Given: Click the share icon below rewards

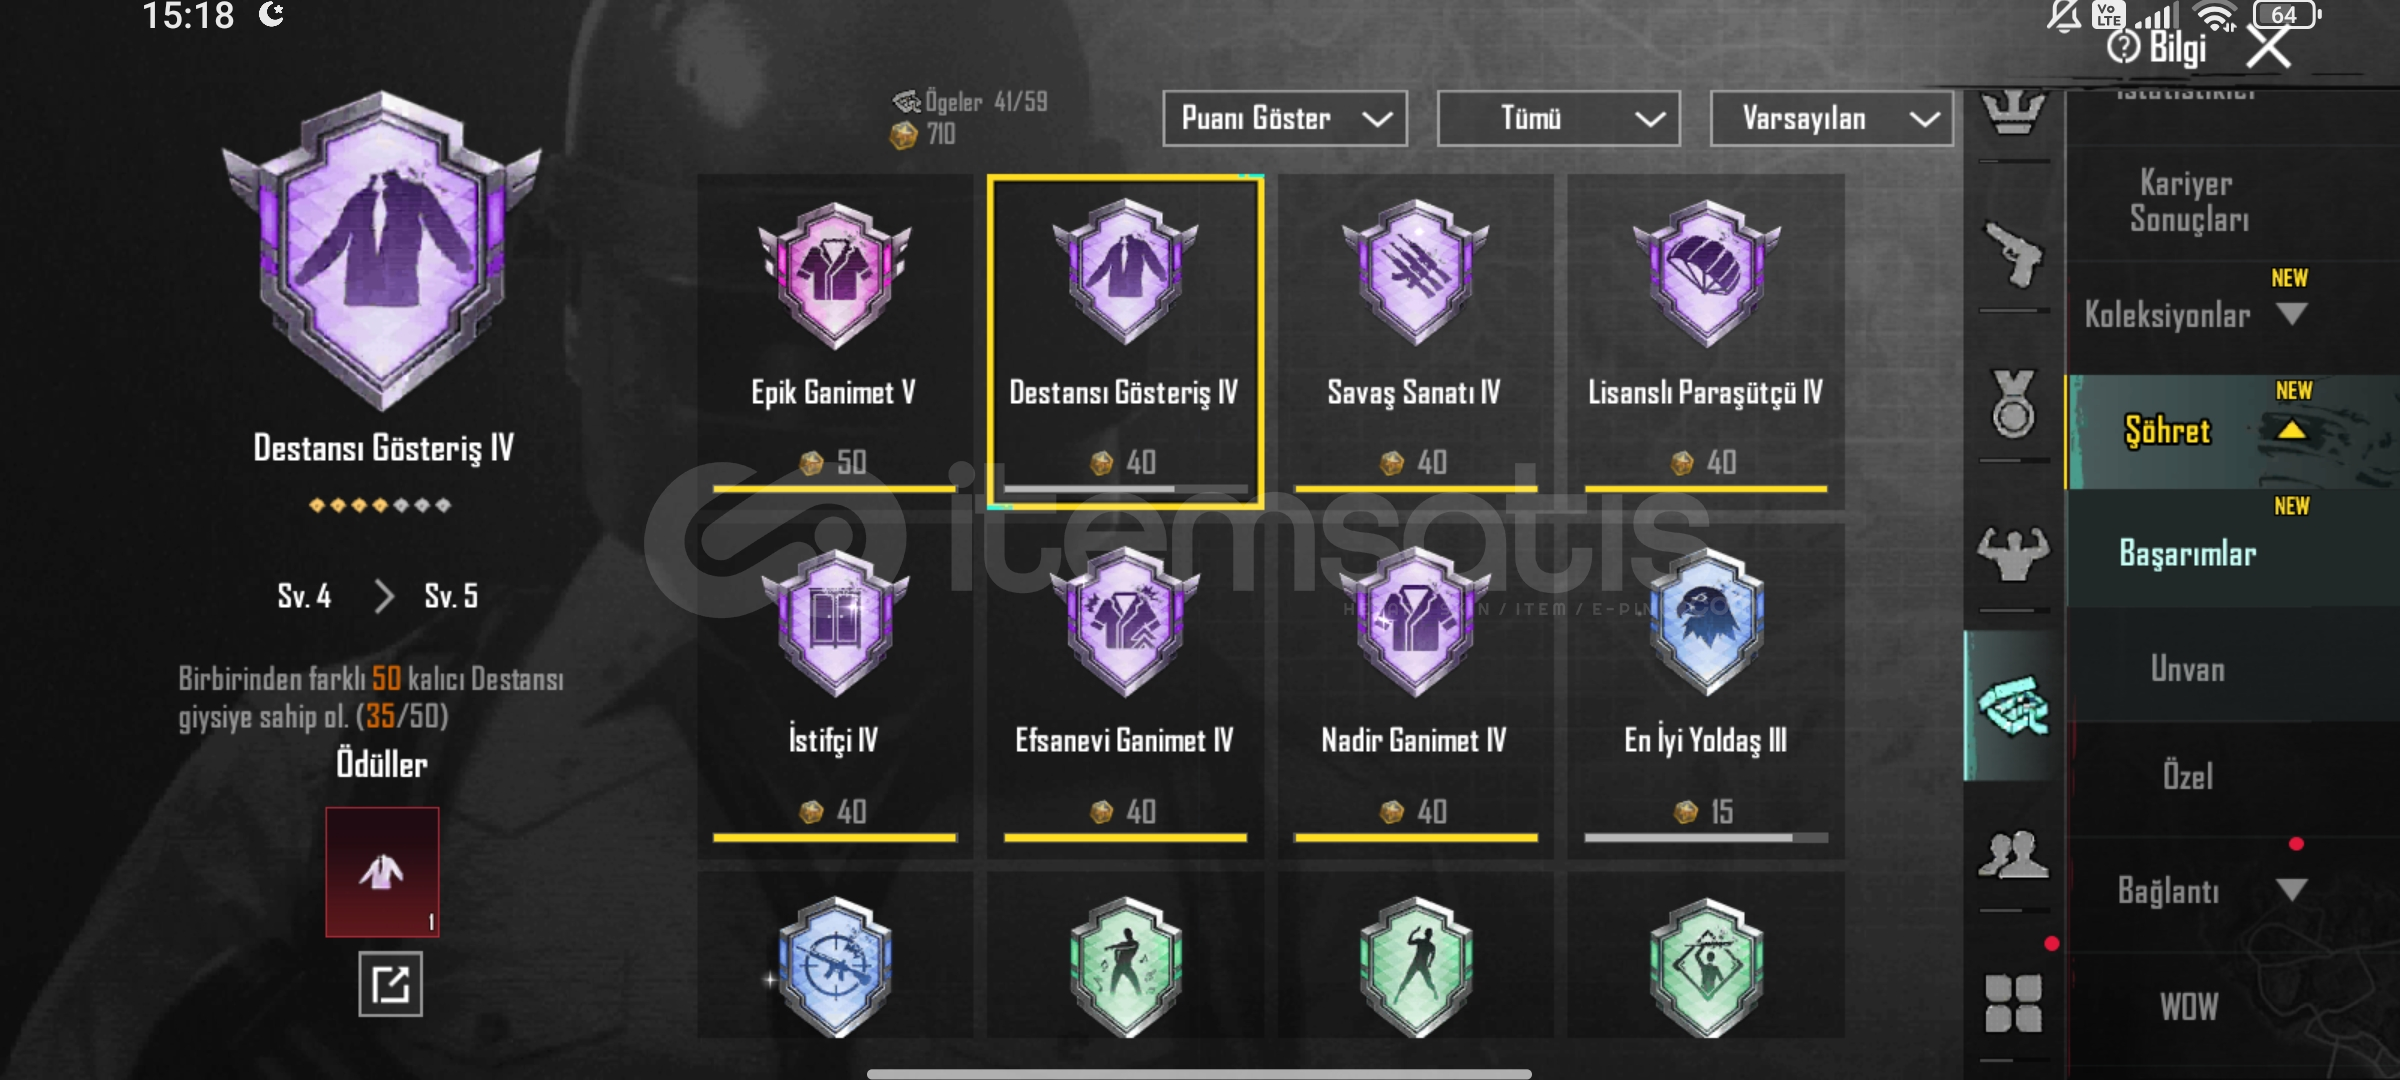Looking at the screenshot, I should [x=390, y=985].
